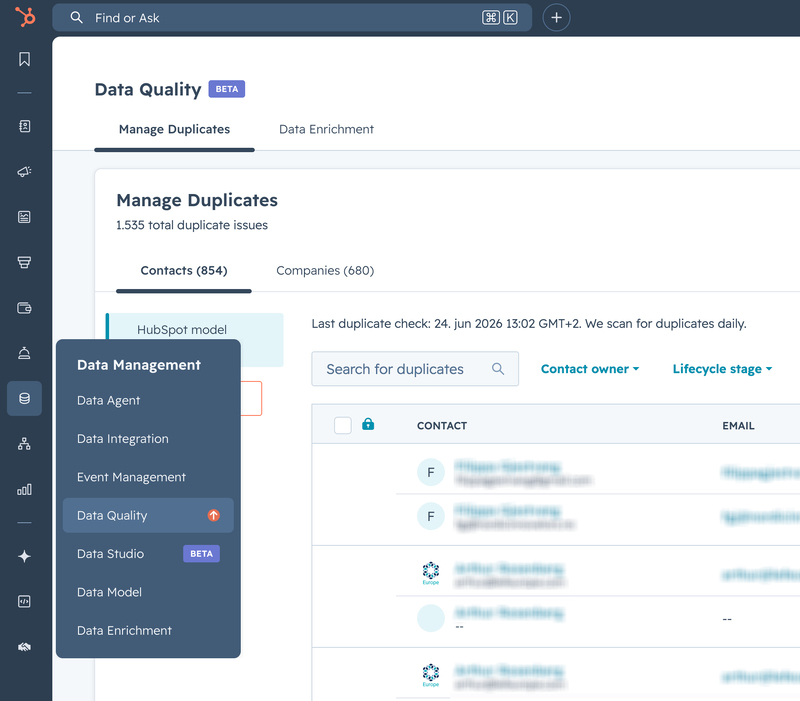Click the '1.535 total duplicate issues' text

point(192,225)
